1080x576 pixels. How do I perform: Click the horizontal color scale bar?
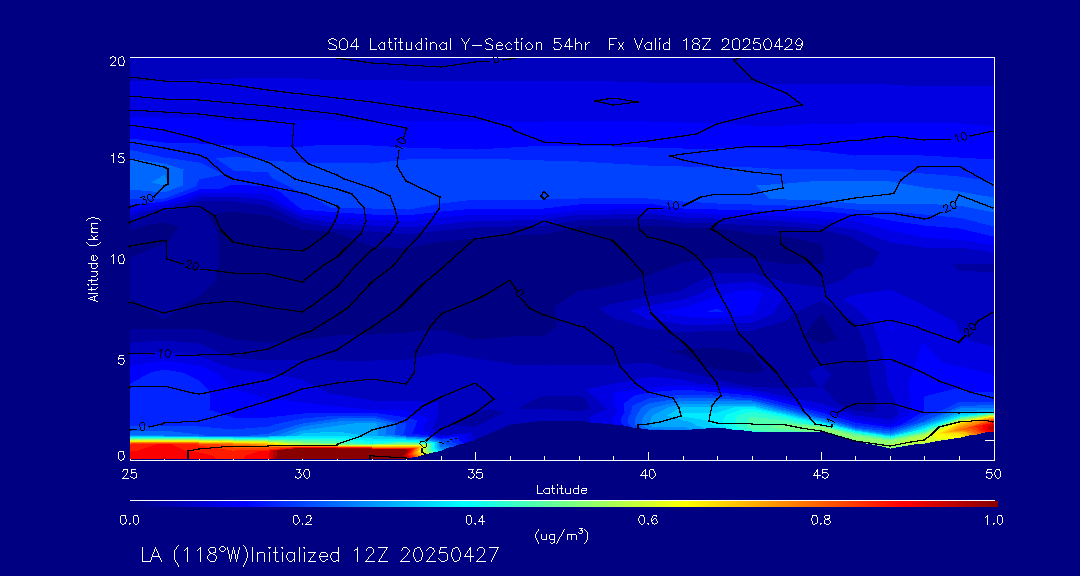coord(563,504)
